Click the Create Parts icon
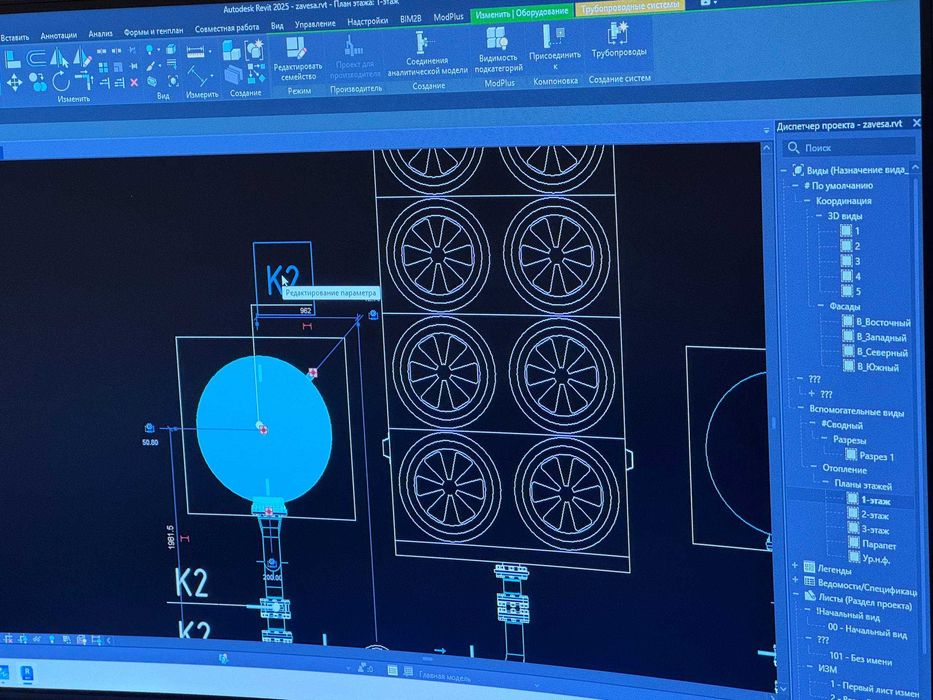The width and height of the screenshot is (933, 700). [233, 75]
